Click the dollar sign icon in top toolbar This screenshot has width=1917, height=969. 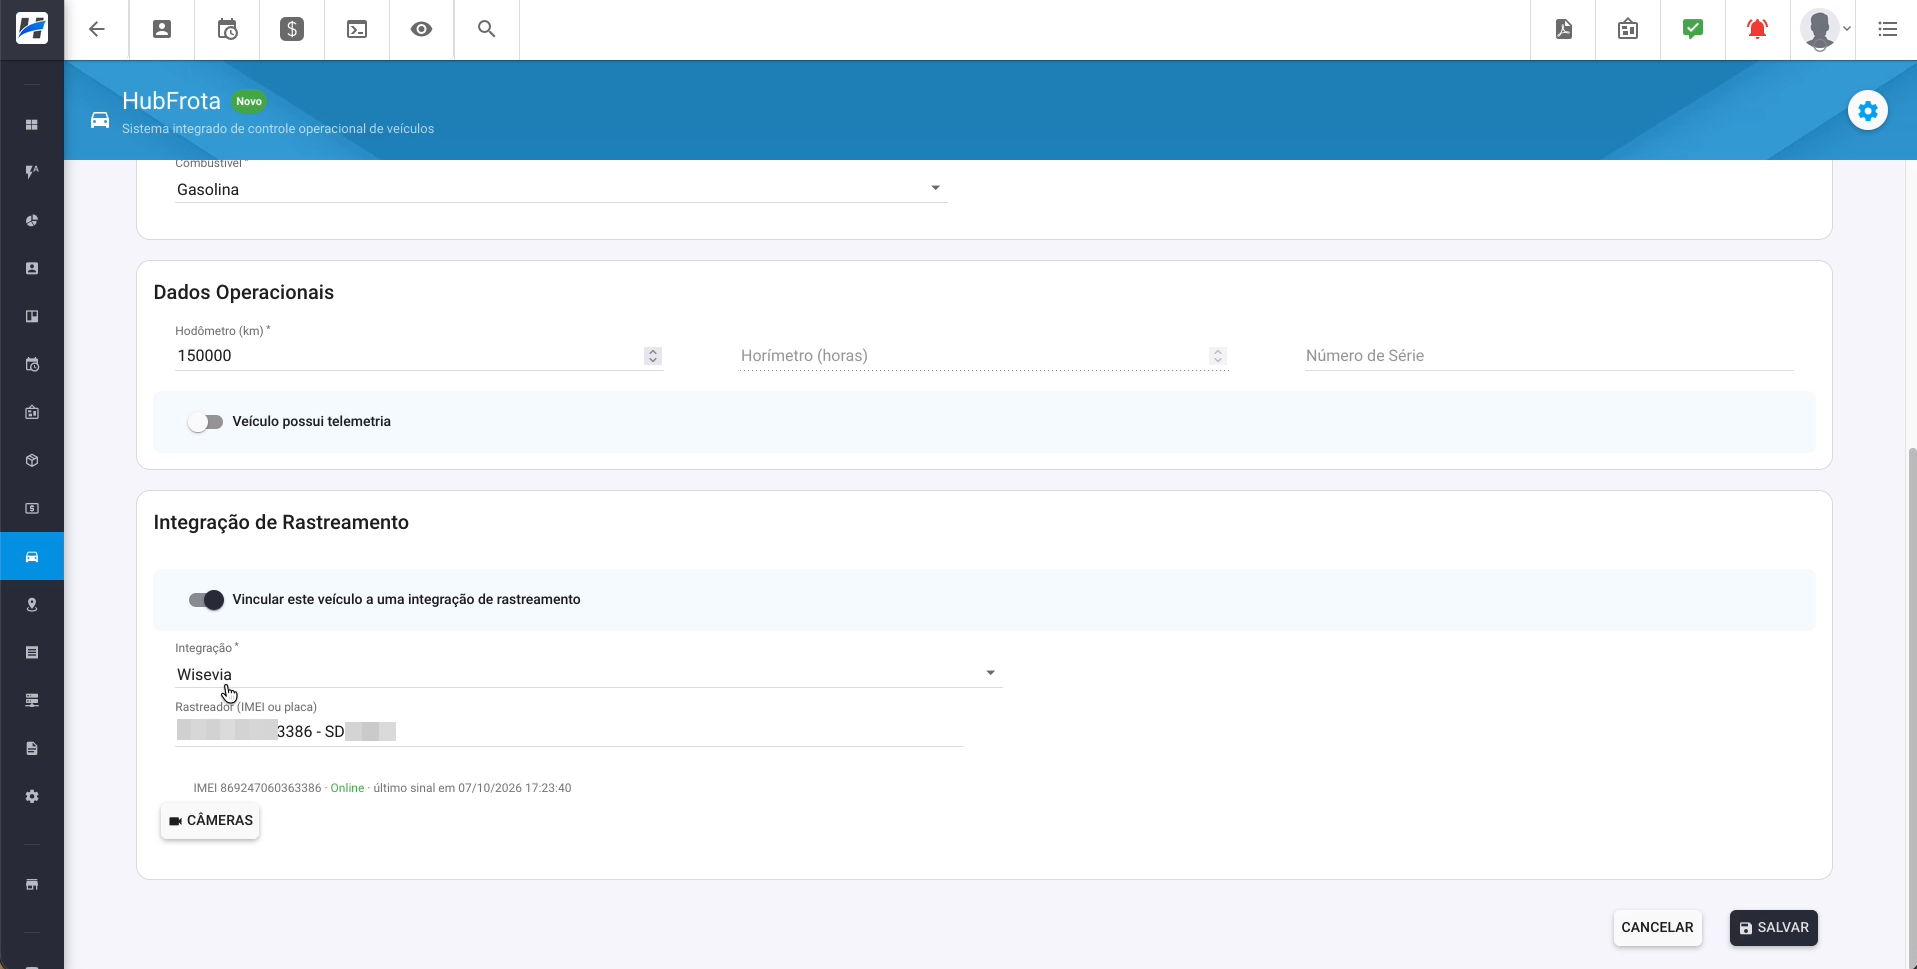[292, 29]
